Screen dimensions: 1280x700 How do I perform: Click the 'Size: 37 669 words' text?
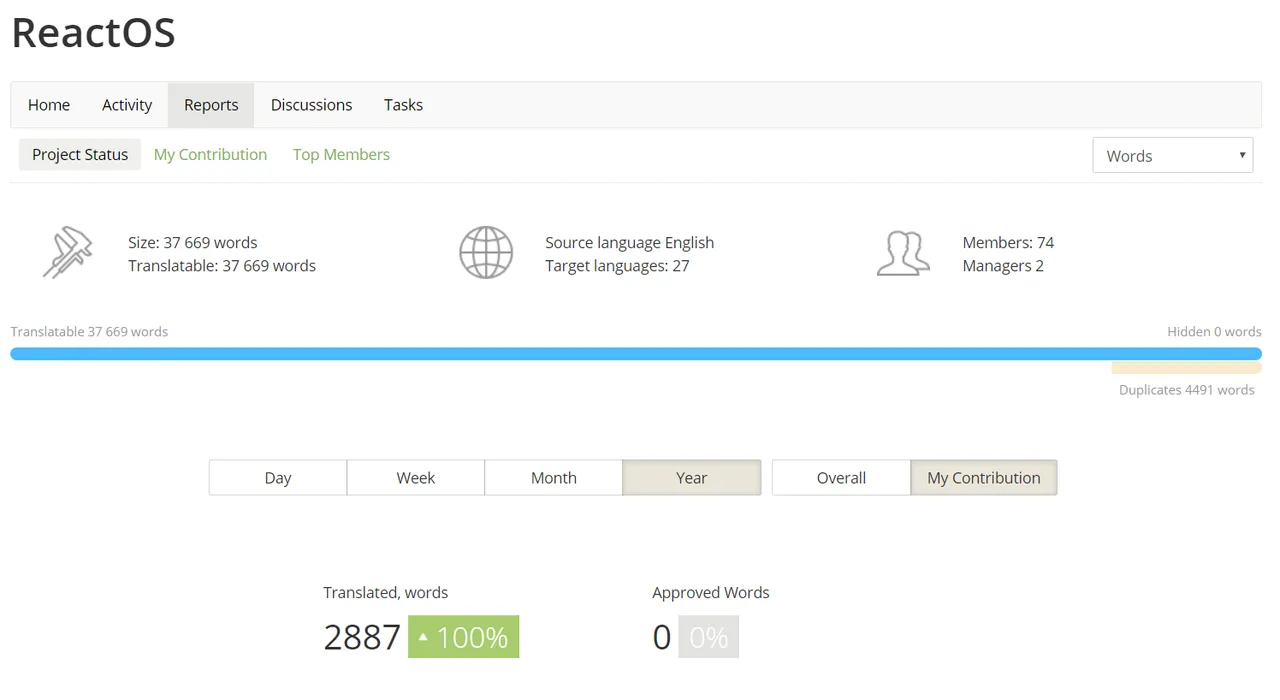(x=193, y=243)
